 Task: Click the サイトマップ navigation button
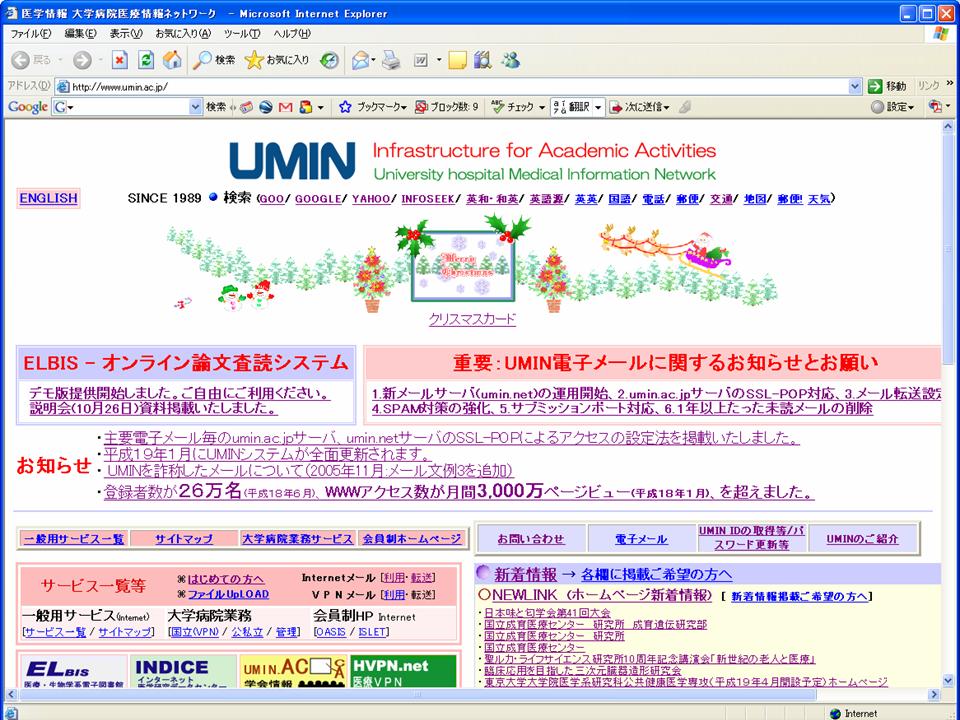click(184, 539)
